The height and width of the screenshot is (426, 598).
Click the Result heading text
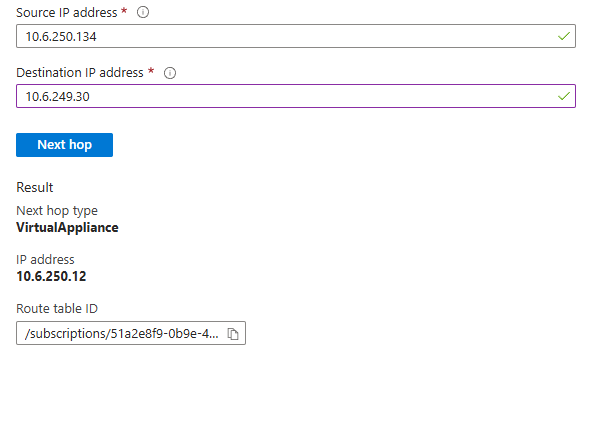(35, 188)
